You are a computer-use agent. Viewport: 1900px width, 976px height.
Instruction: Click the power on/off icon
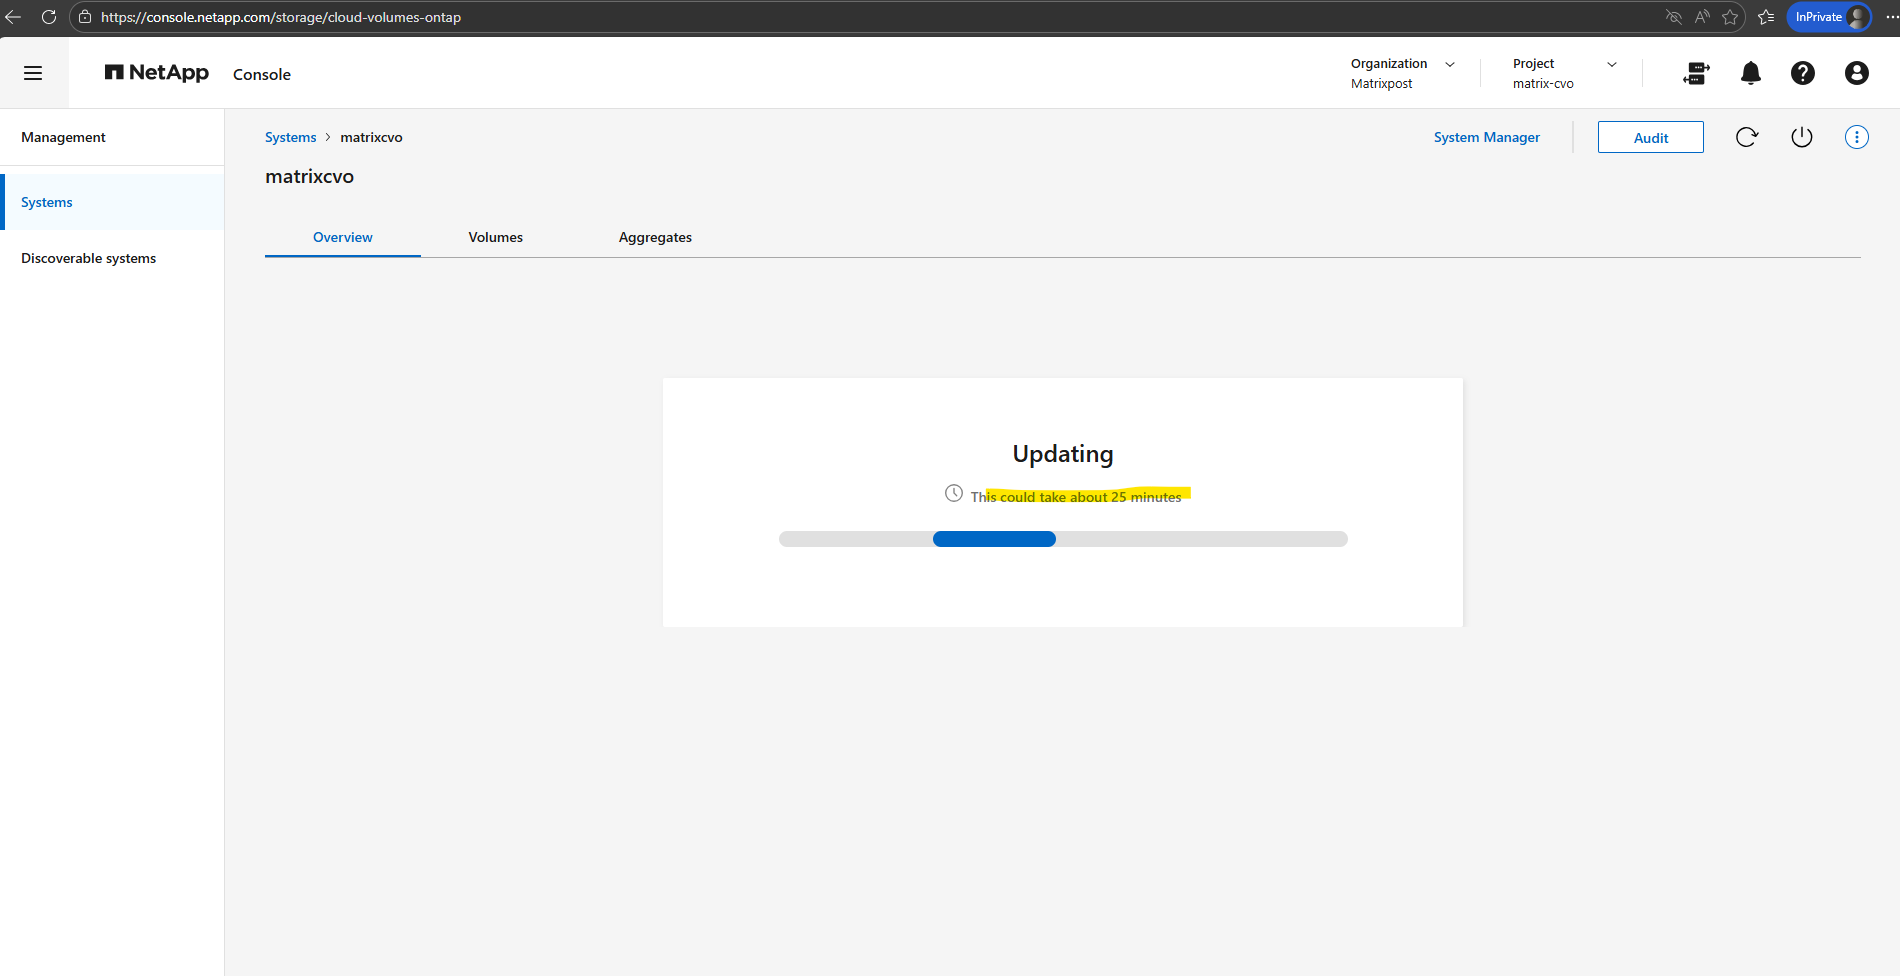click(x=1802, y=137)
